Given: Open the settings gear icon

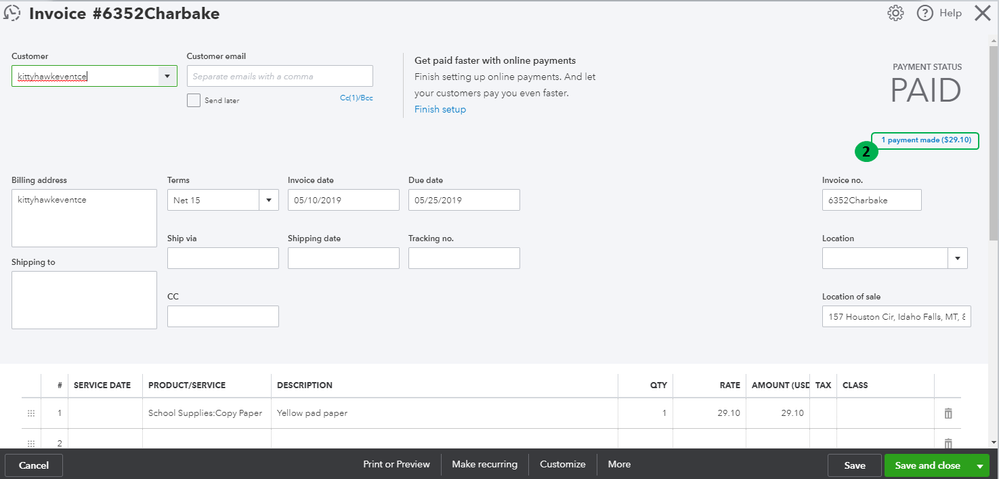Looking at the screenshot, I should tap(896, 13).
